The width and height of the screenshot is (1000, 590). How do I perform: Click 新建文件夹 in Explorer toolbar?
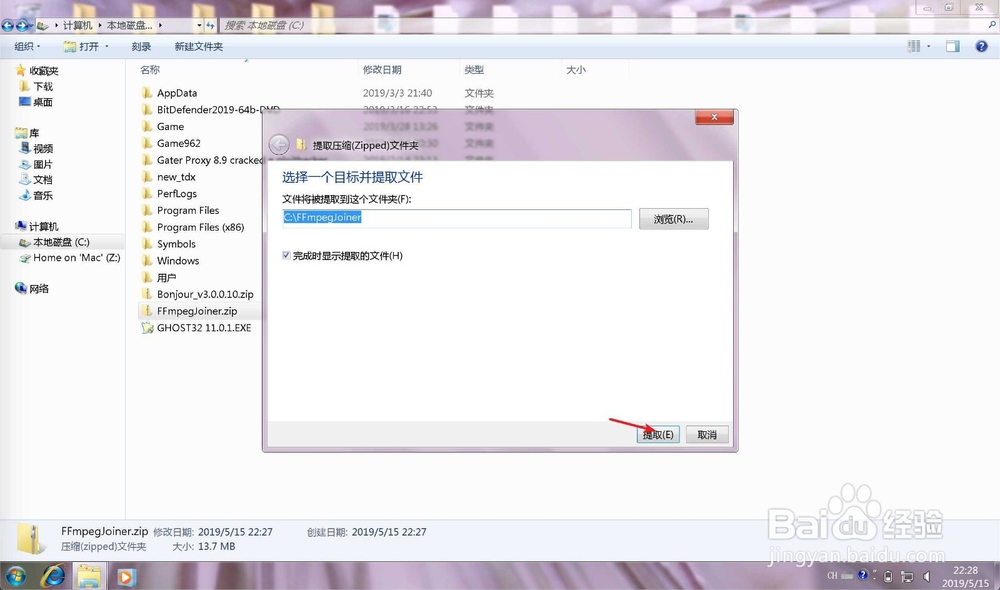(199, 47)
